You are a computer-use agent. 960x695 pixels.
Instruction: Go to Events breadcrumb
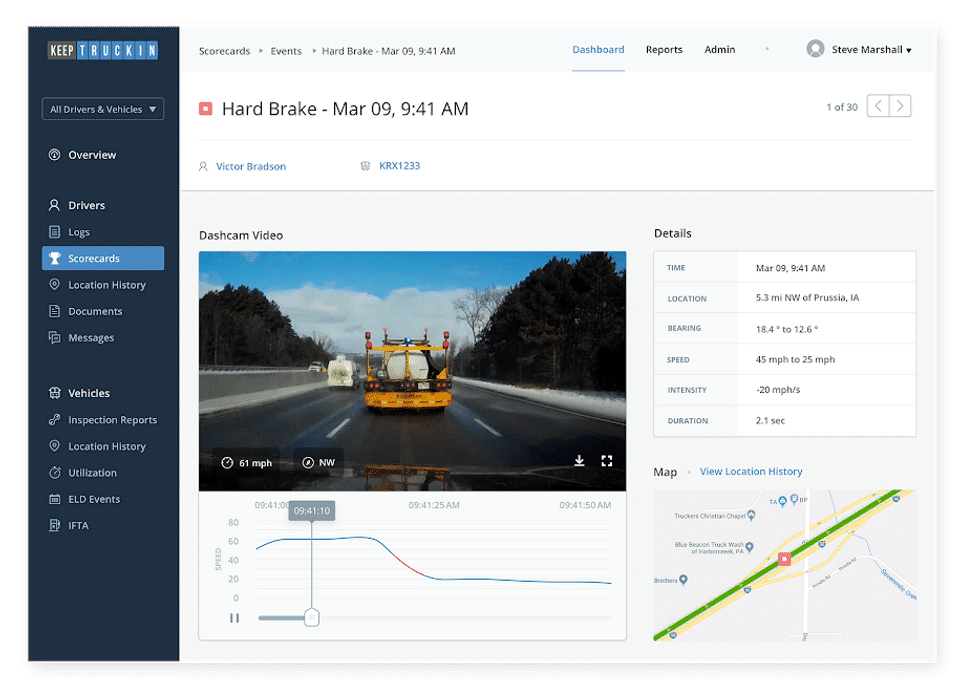[286, 51]
